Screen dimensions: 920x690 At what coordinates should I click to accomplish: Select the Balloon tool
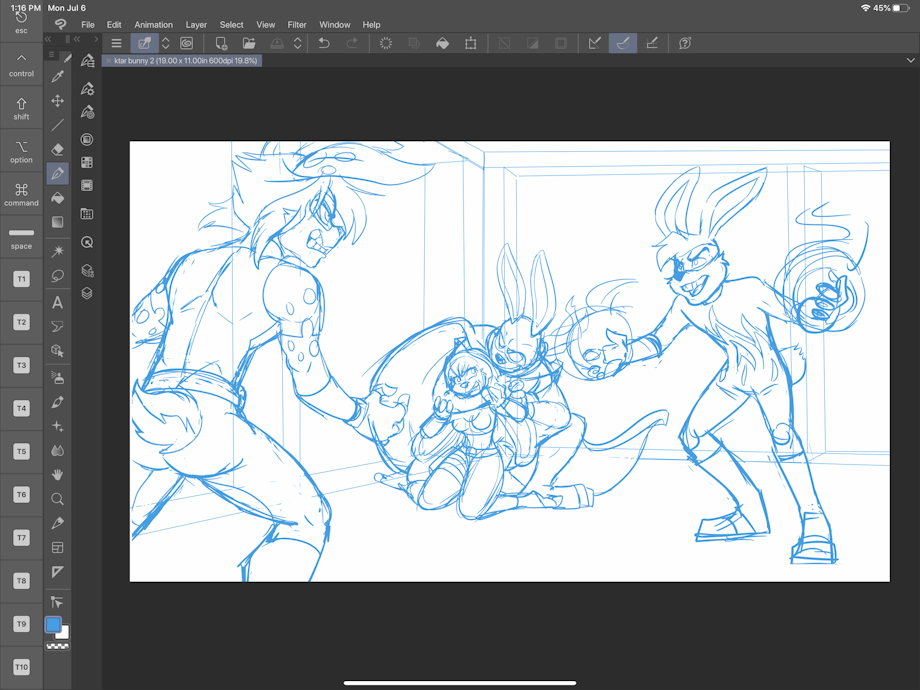[x=58, y=326]
